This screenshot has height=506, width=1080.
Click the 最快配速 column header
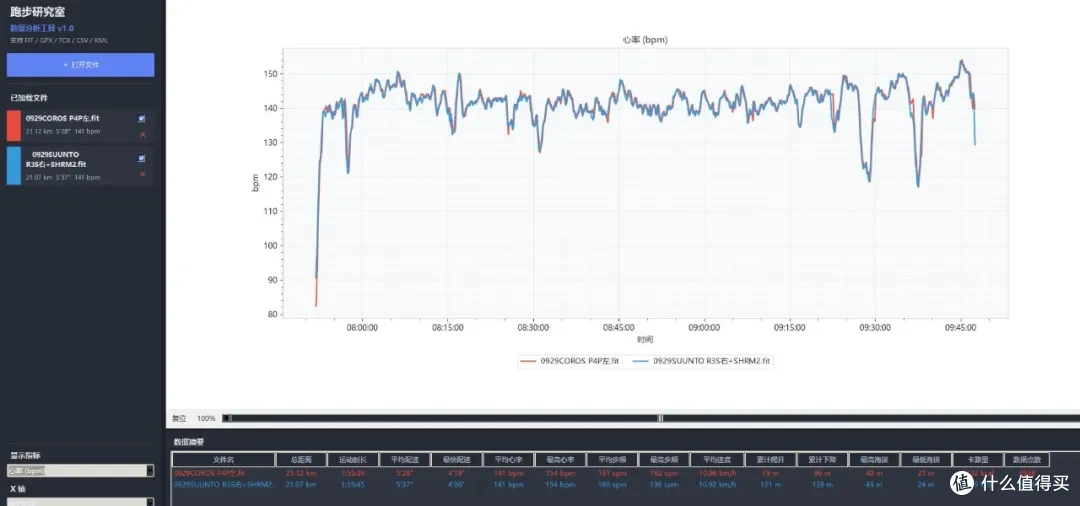coord(456,460)
